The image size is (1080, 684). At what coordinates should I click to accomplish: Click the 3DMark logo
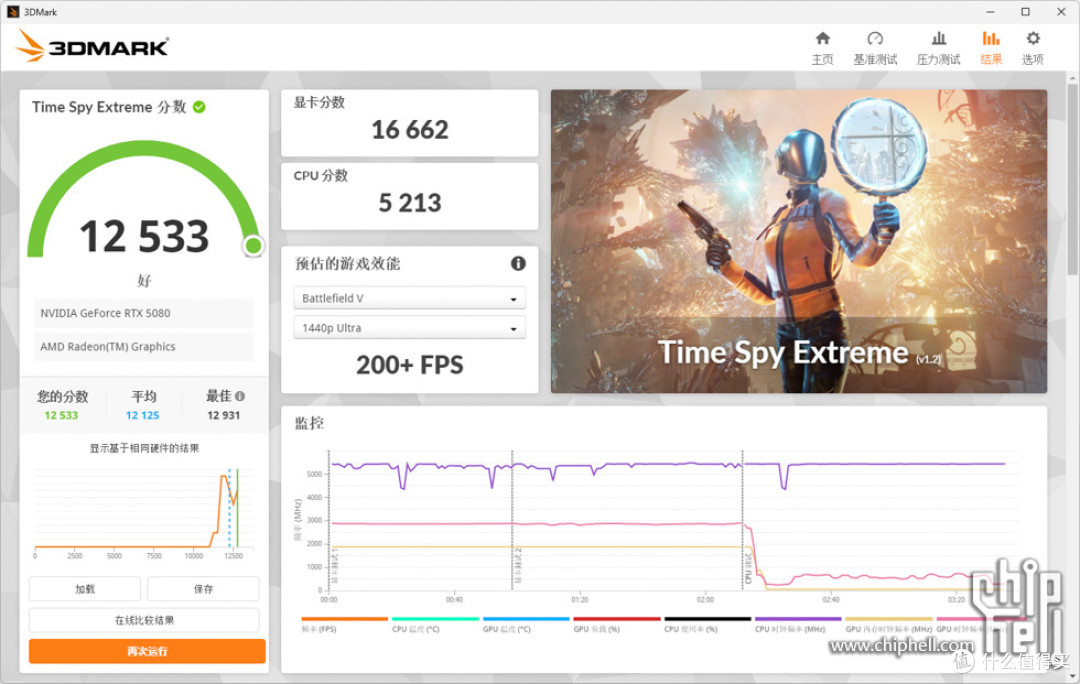(x=92, y=46)
